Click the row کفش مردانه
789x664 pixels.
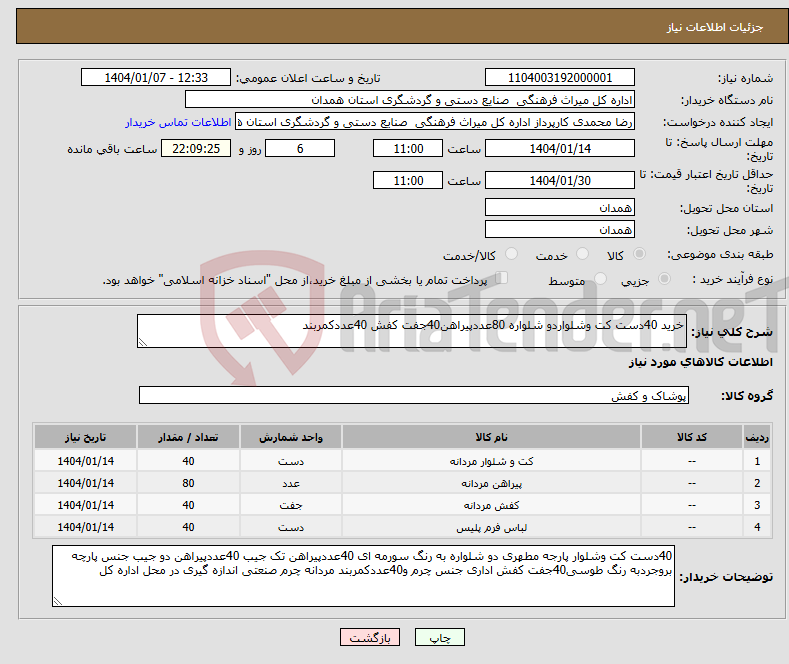(402, 505)
